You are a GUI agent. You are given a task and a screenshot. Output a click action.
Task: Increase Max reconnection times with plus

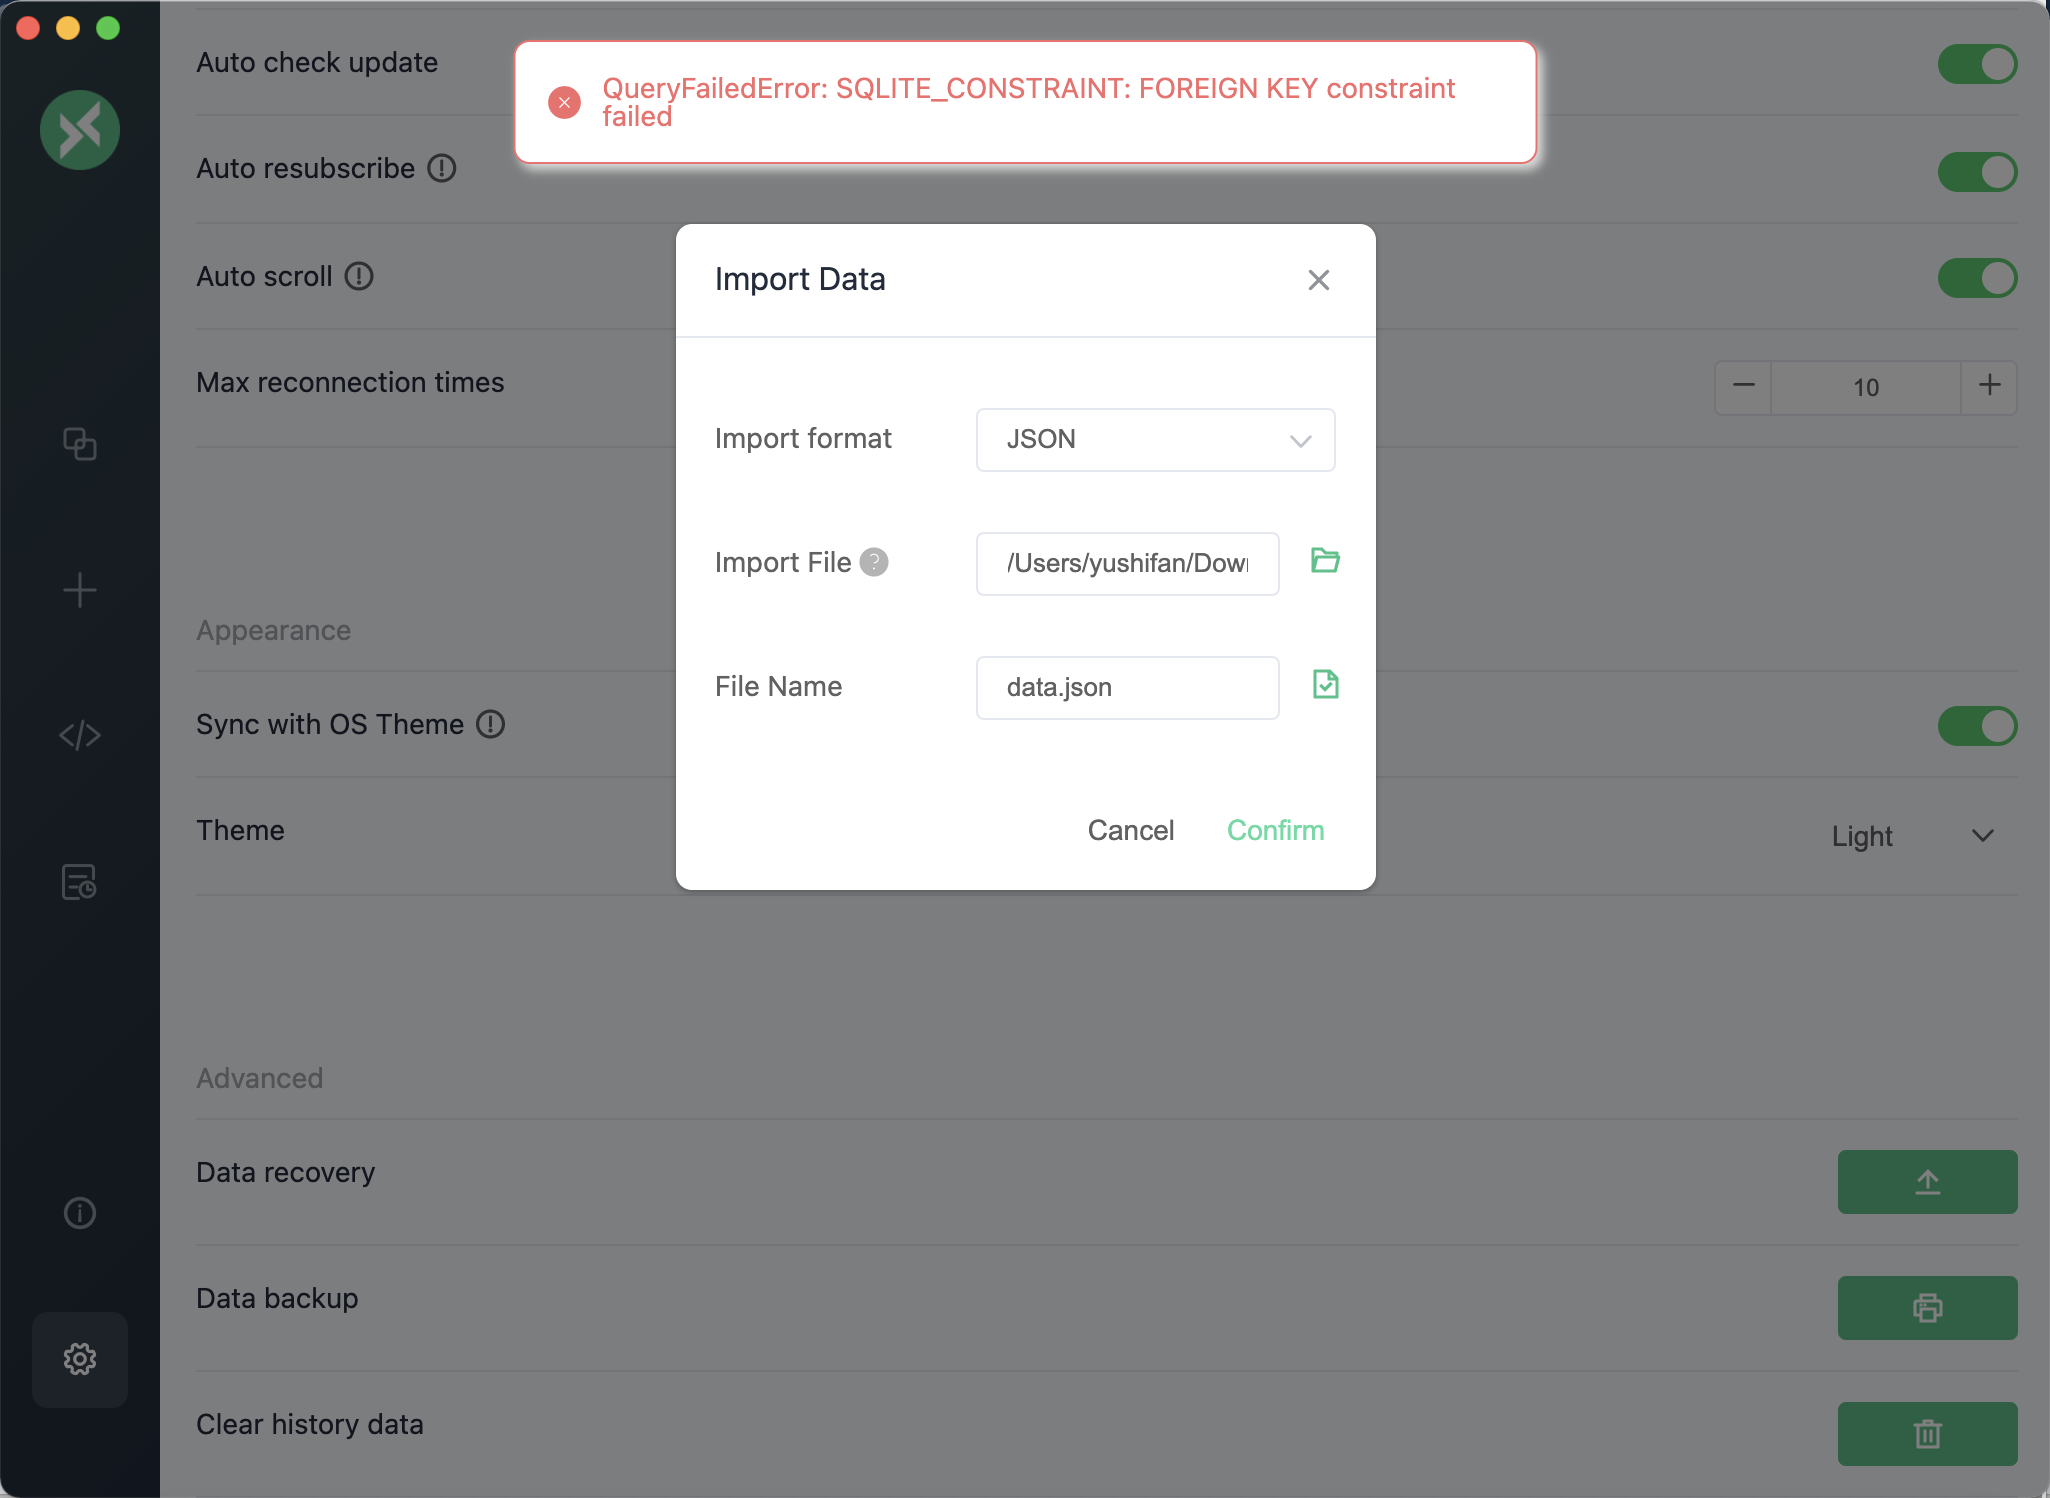click(x=1988, y=387)
